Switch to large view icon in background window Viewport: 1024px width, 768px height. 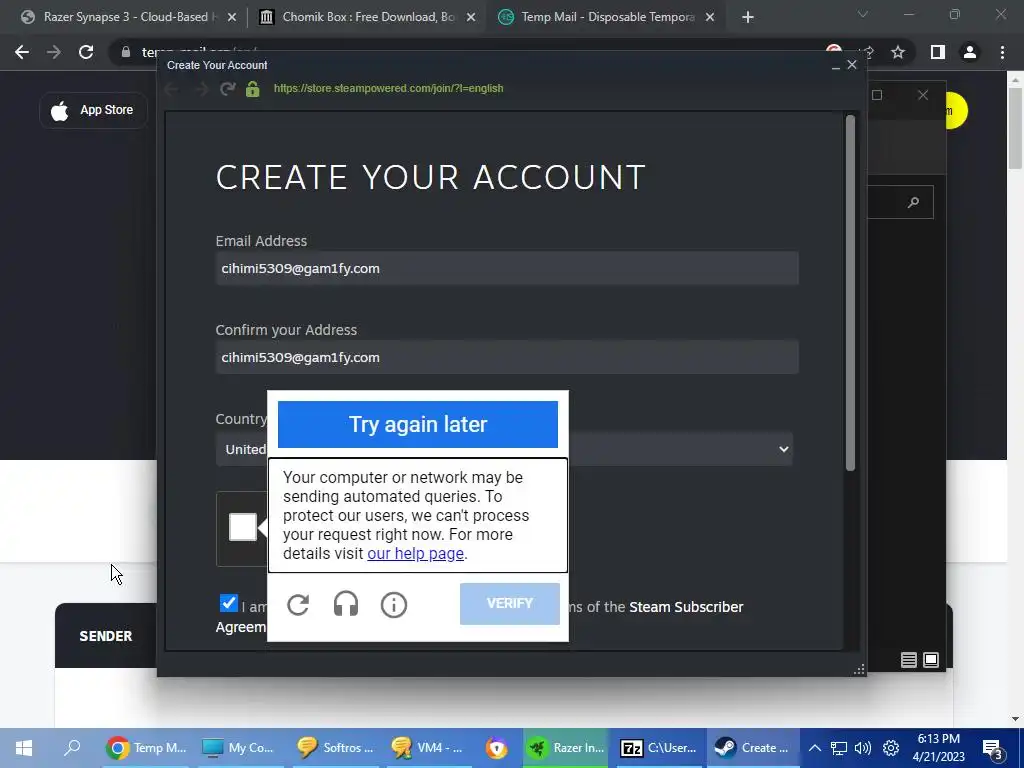pyautogui.click(x=931, y=660)
